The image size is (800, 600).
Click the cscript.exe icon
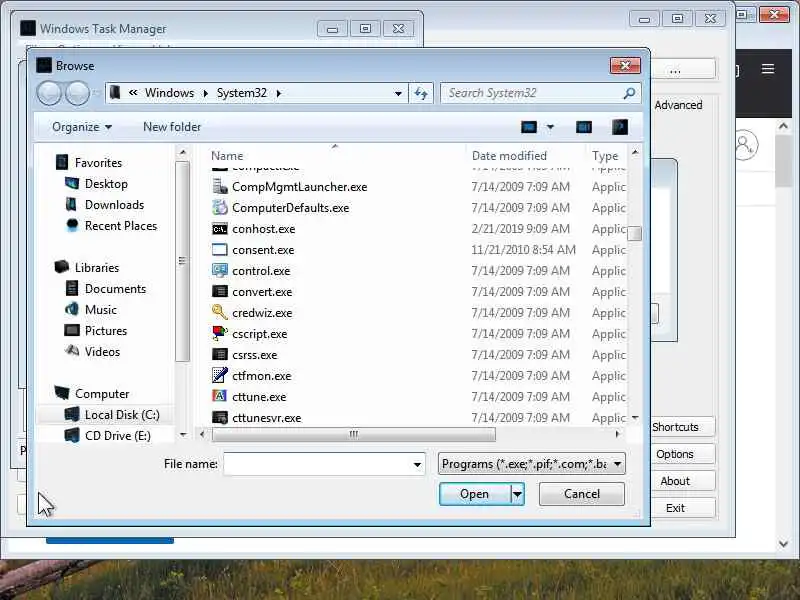click(219, 333)
